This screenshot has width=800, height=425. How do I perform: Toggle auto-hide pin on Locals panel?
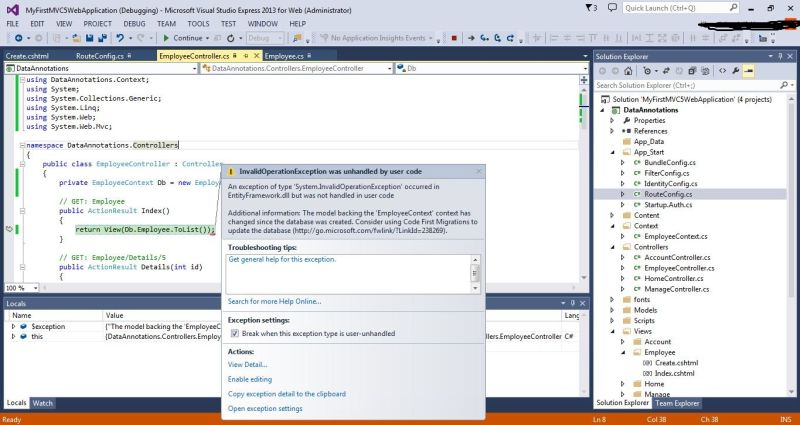(573, 304)
